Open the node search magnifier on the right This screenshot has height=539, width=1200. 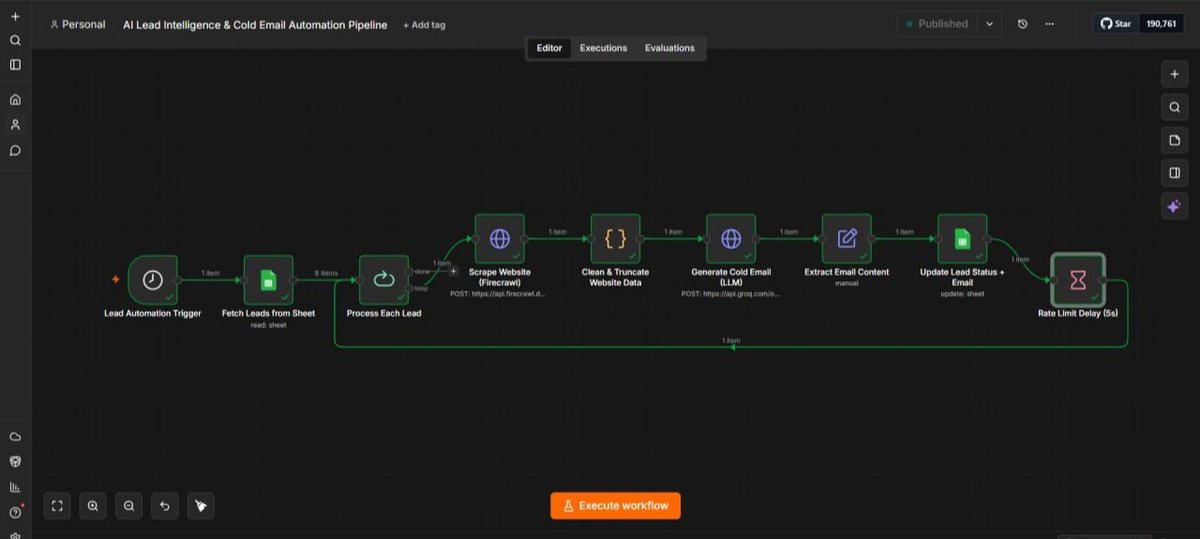tap(1174, 107)
